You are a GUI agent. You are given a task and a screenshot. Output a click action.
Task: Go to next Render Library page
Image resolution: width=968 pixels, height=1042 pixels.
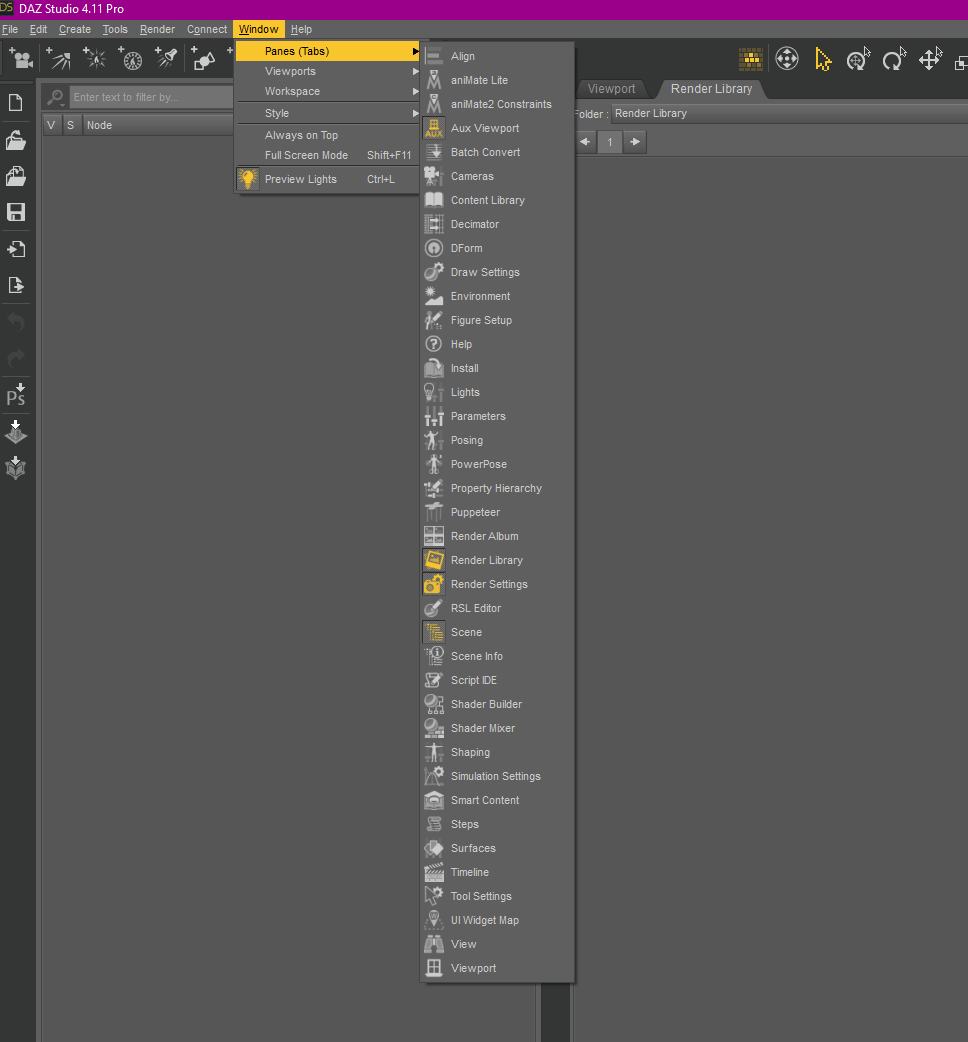coord(635,142)
